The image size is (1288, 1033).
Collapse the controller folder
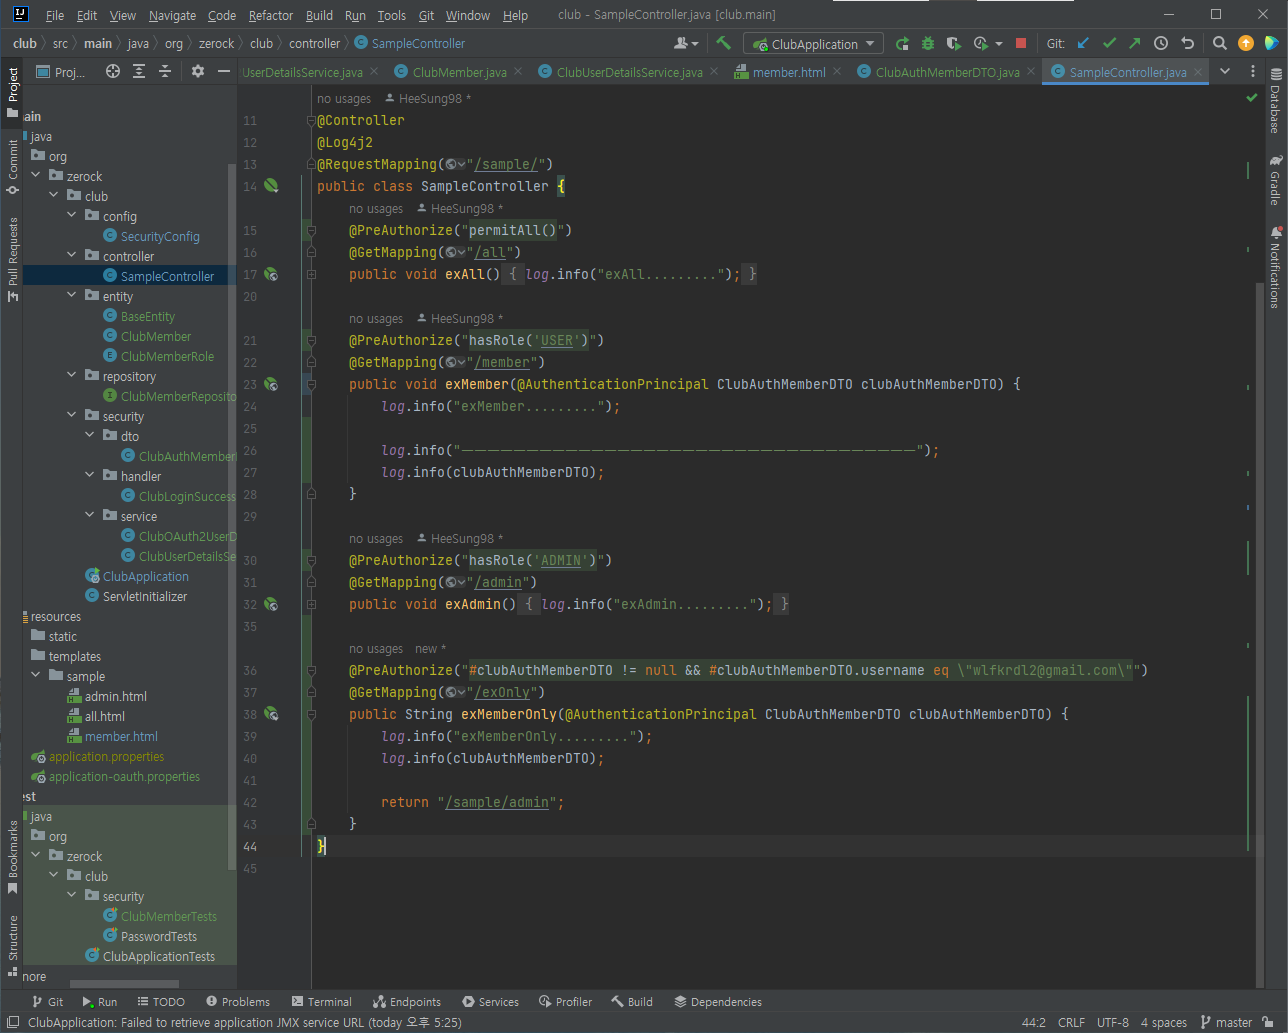[72, 256]
